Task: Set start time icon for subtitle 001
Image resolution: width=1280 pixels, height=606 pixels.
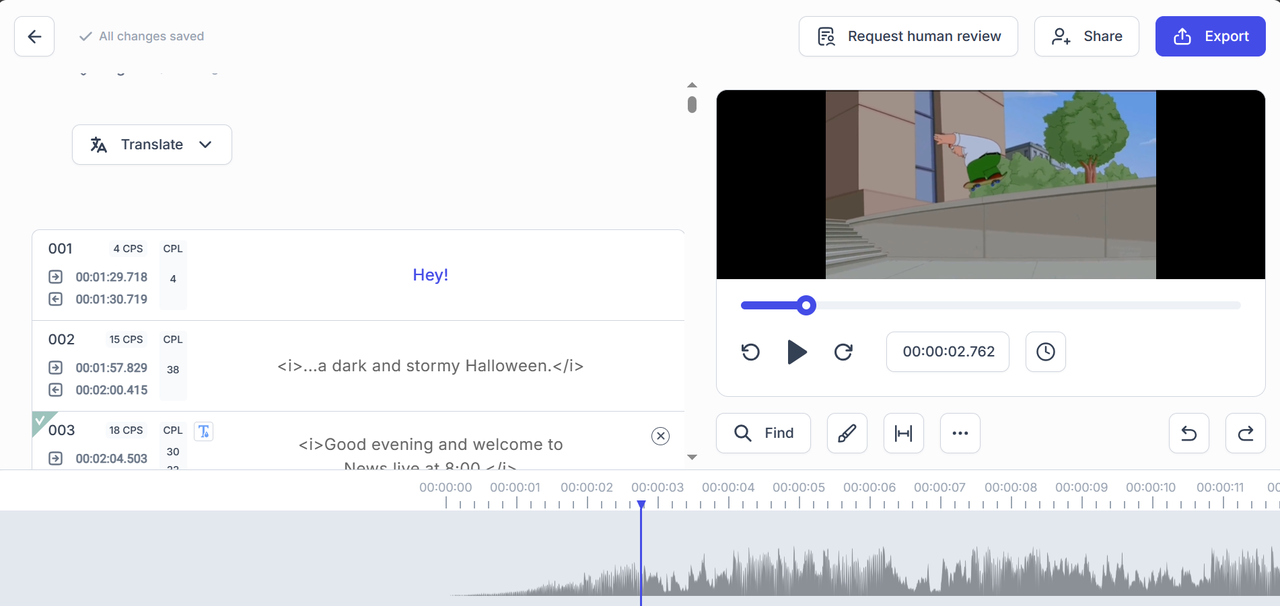Action: (x=55, y=277)
